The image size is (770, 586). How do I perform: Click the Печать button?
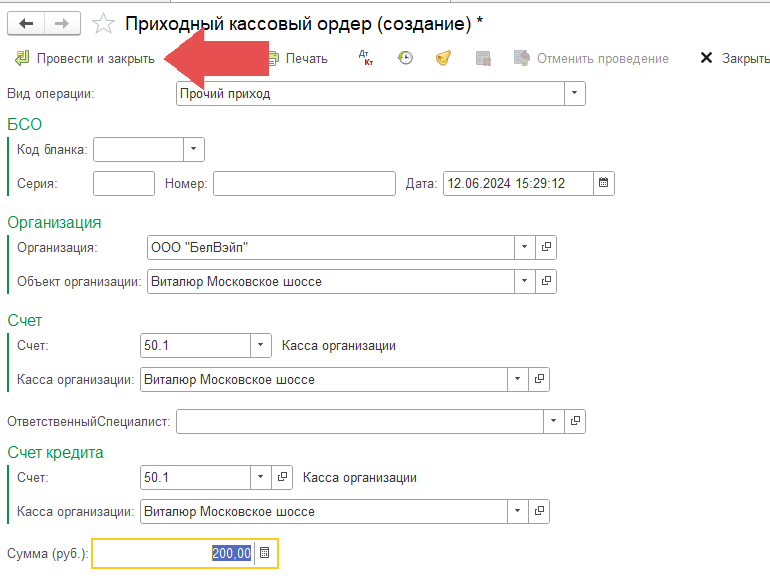[297, 58]
